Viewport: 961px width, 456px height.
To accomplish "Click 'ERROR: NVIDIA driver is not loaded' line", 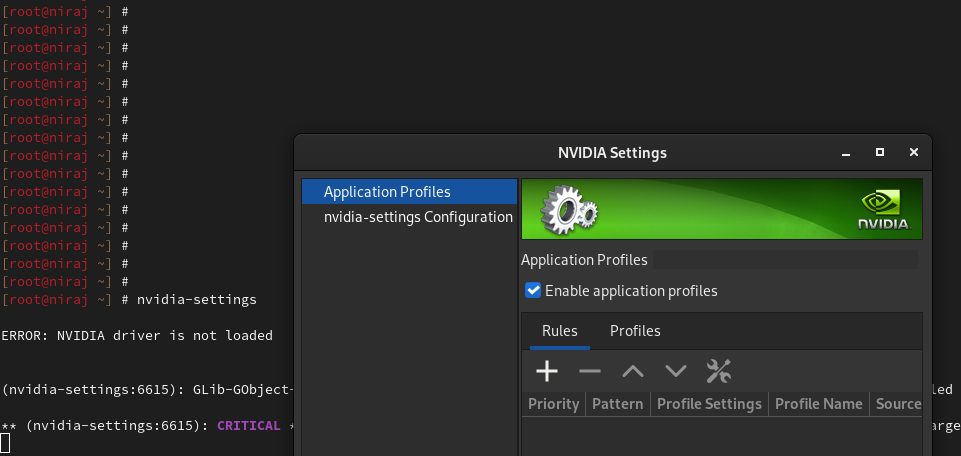I will pos(137,335).
